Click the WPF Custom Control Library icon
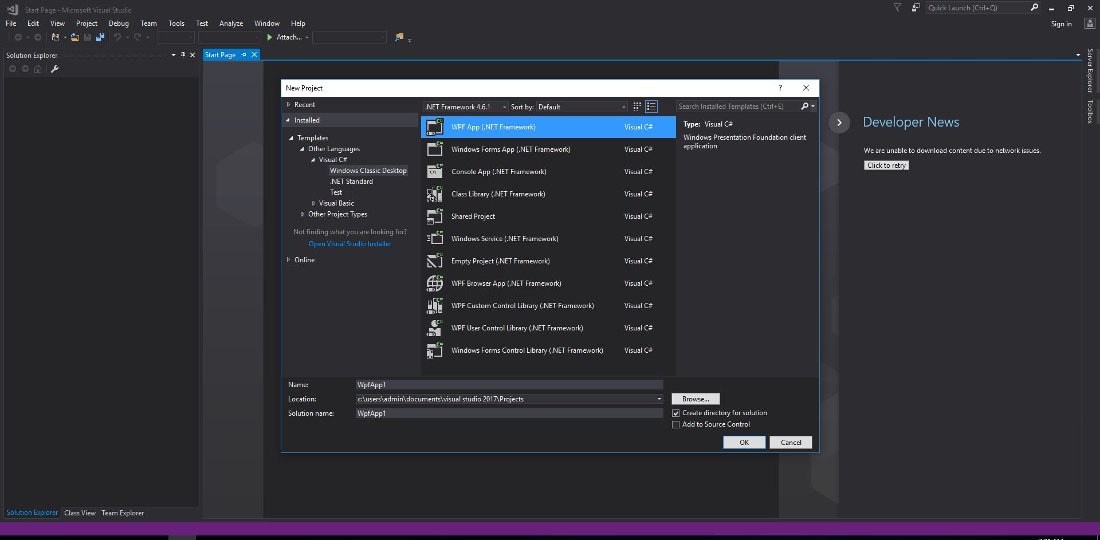Image resolution: width=1100 pixels, height=540 pixels. (x=435, y=306)
